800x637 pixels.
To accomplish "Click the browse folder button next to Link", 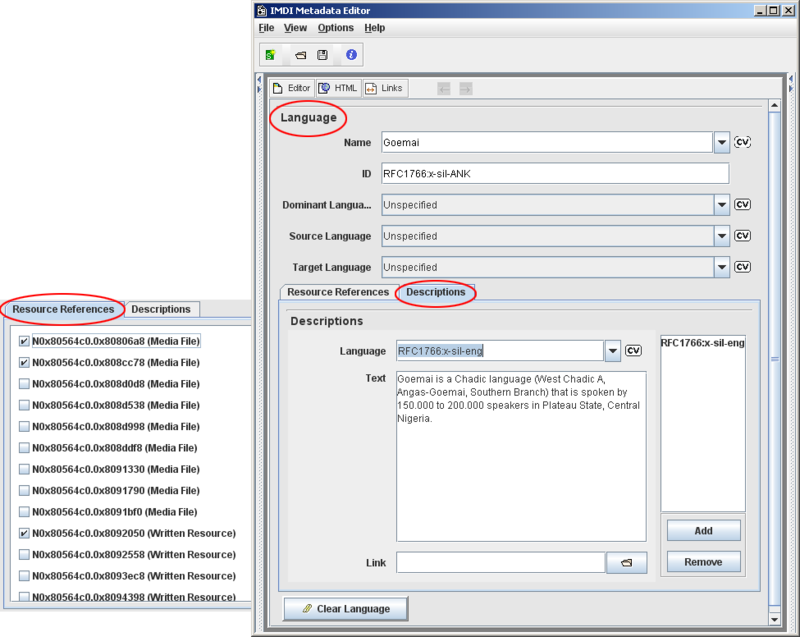I will pyautogui.click(x=627, y=563).
